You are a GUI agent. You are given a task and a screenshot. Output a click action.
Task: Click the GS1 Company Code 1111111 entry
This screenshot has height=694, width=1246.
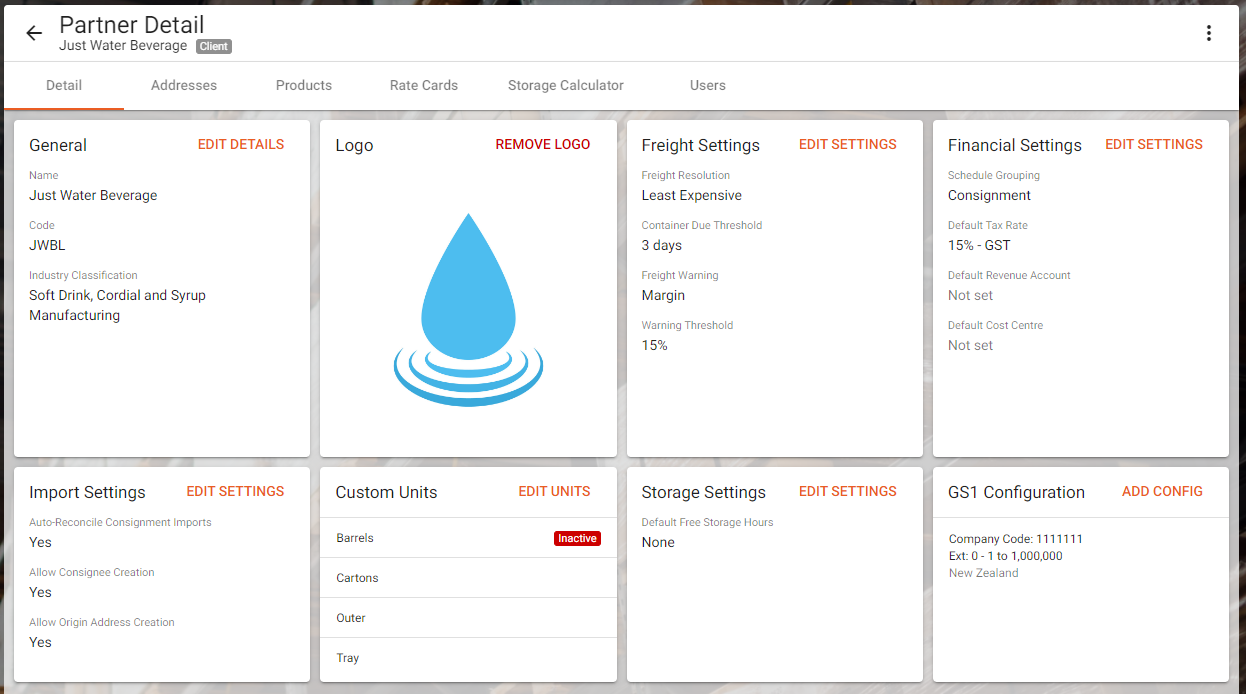point(1016,539)
